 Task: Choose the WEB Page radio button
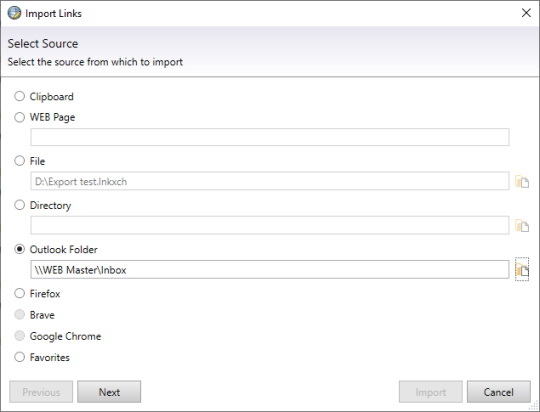point(20,117)
